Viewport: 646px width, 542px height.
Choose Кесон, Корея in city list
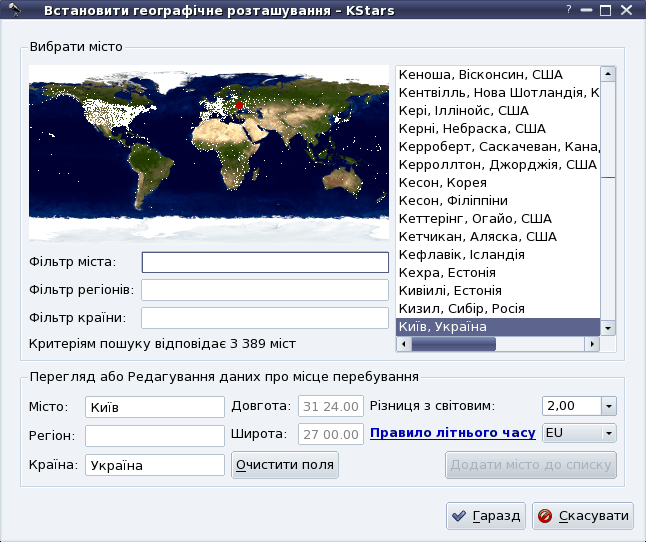(498, 182)
